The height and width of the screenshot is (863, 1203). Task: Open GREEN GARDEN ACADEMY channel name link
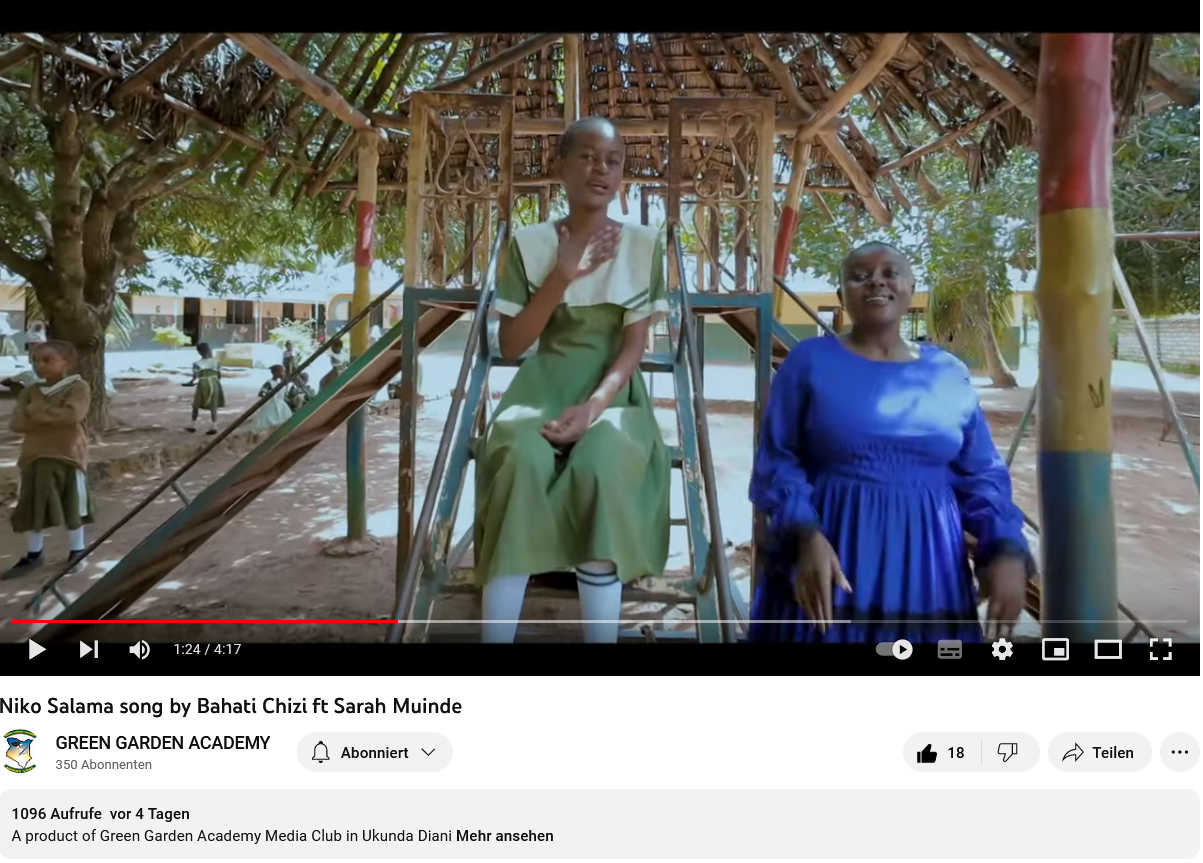163,742
